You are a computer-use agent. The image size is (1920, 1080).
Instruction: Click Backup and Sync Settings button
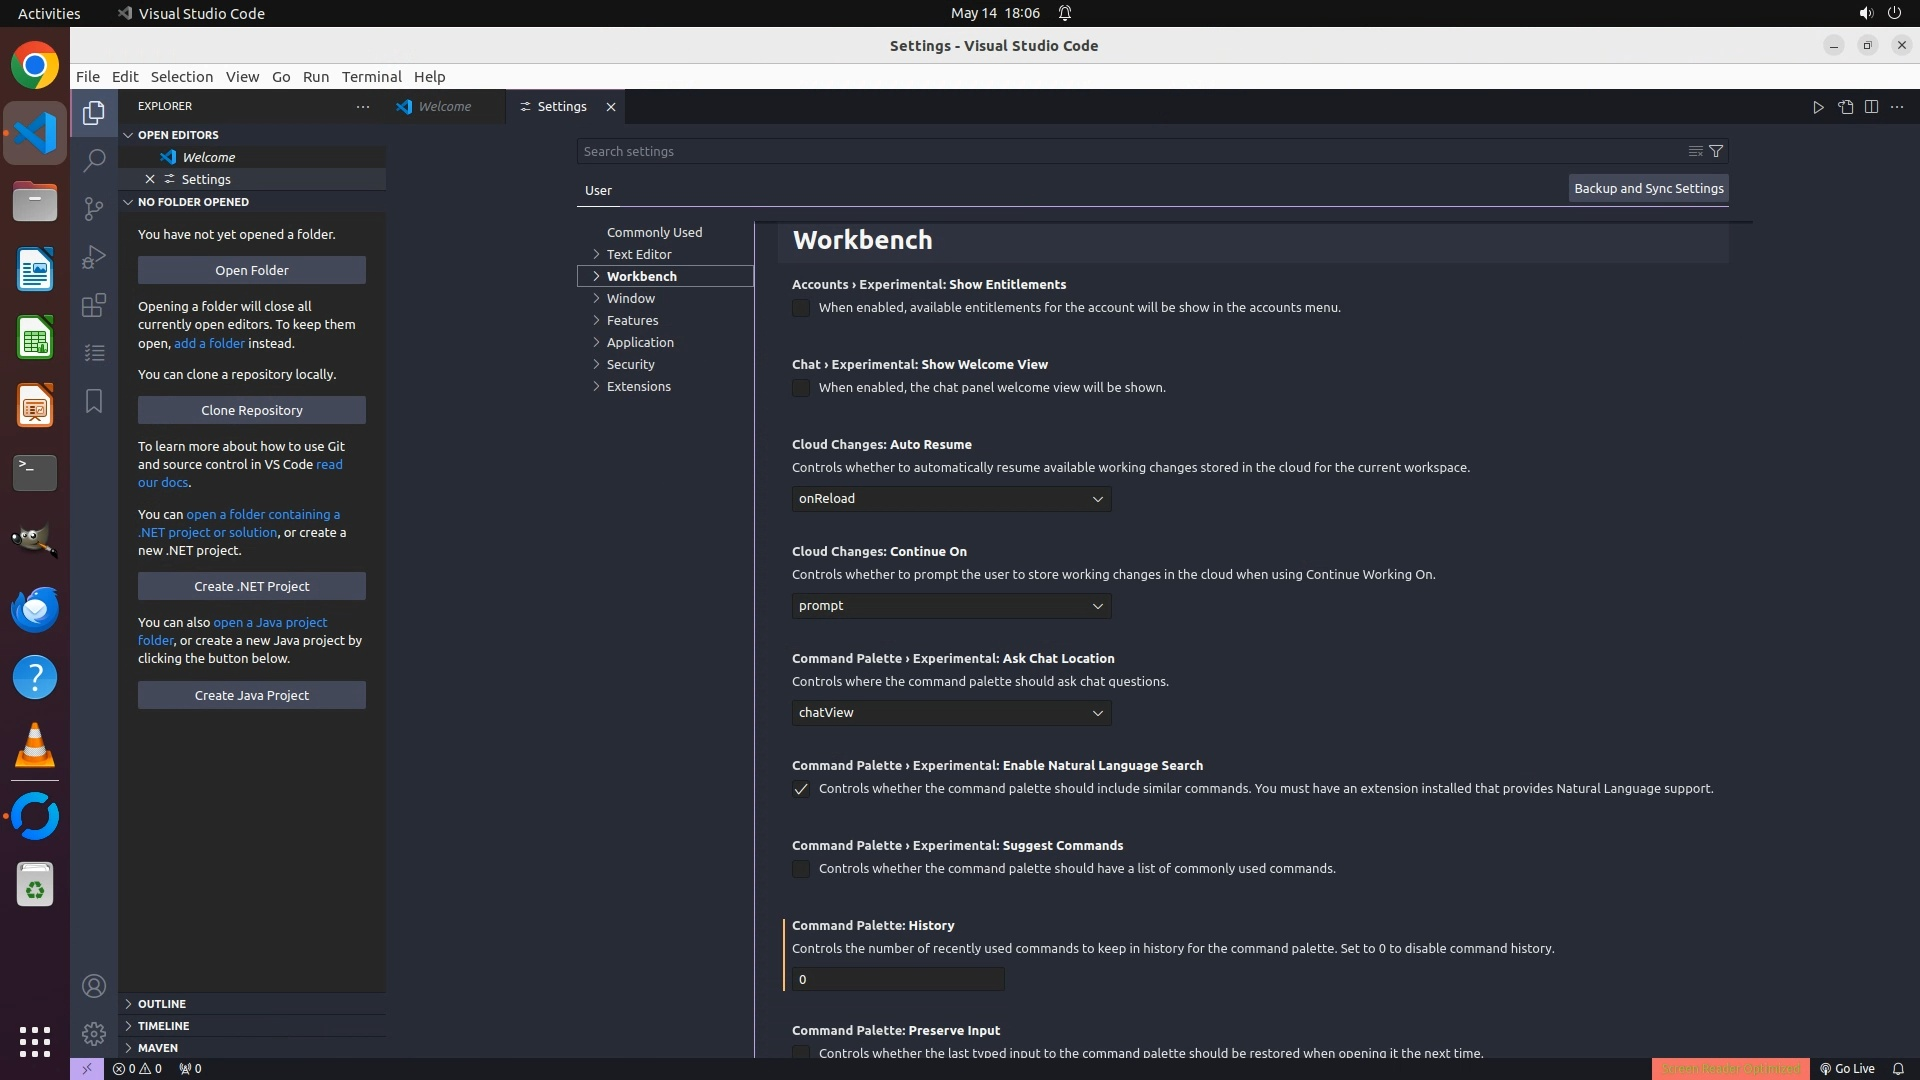coord(1648,188)
